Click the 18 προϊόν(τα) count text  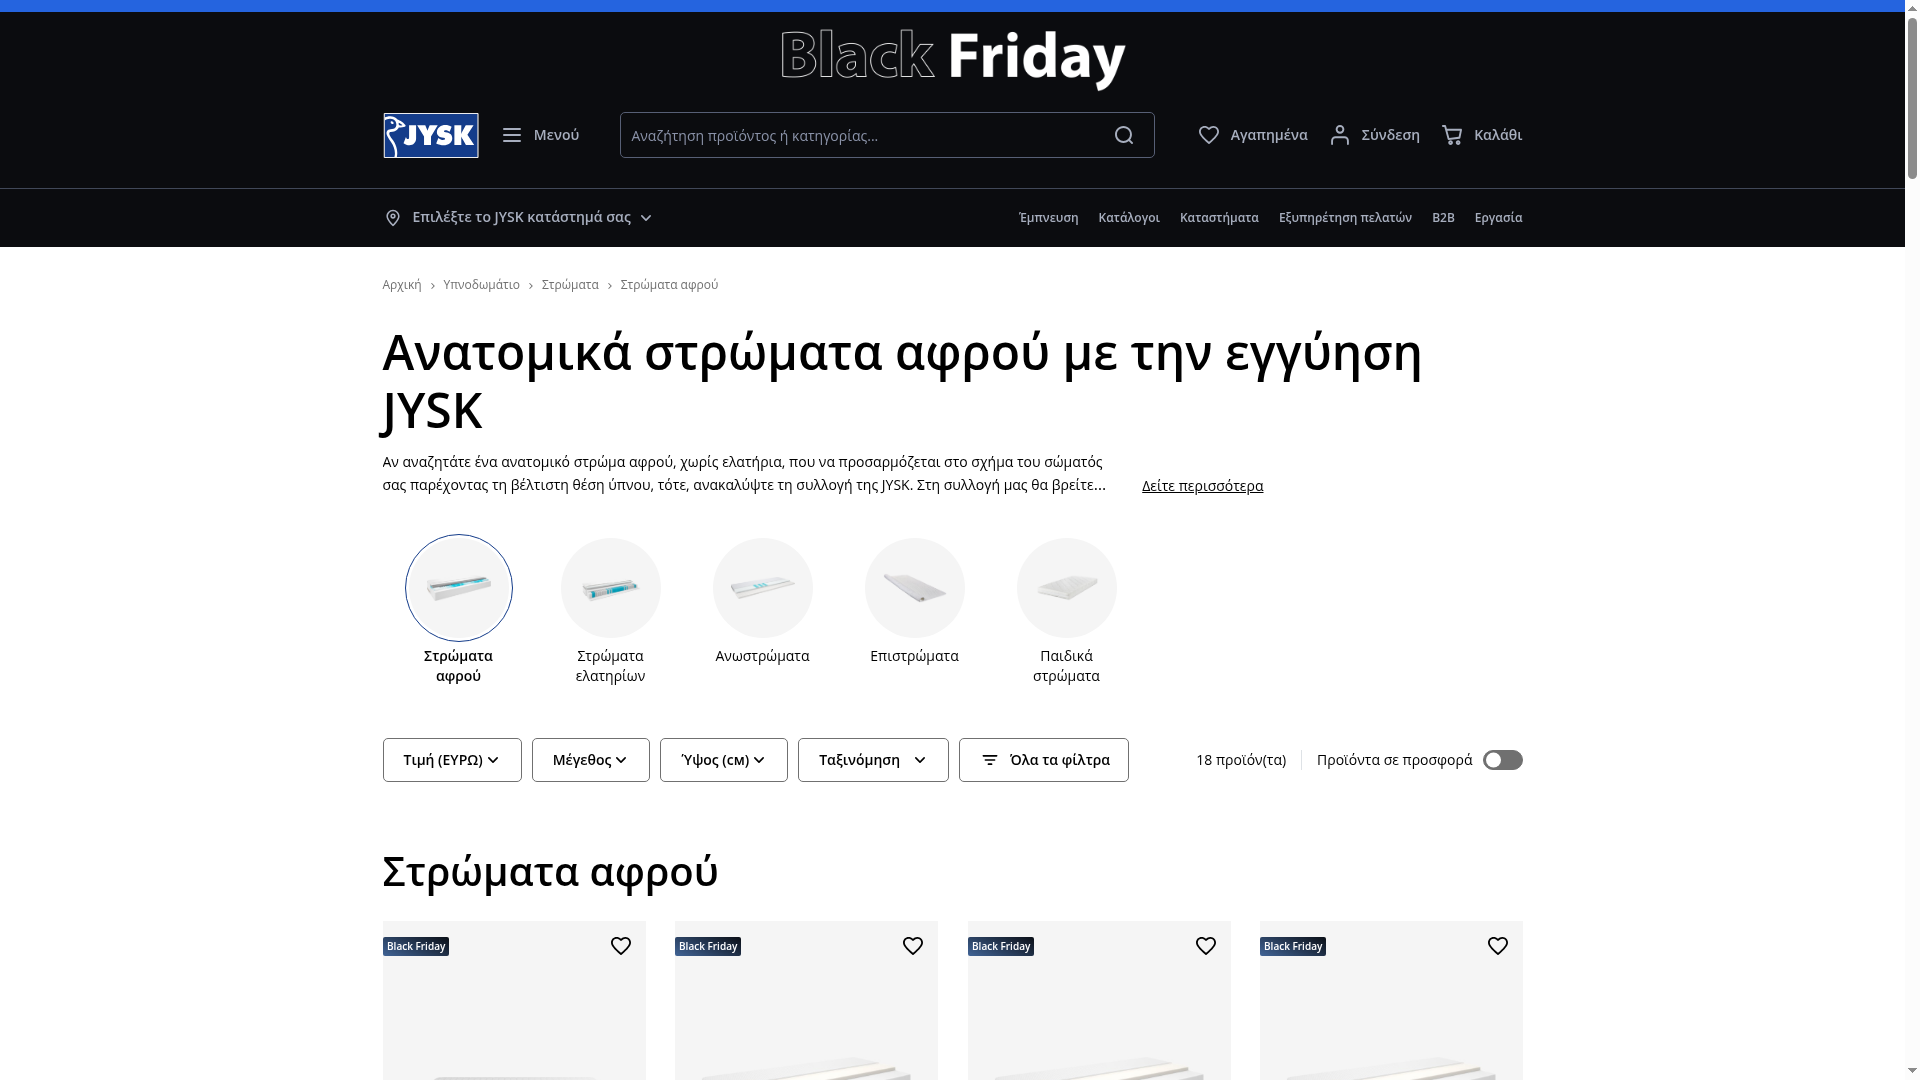pos(1241,760)
